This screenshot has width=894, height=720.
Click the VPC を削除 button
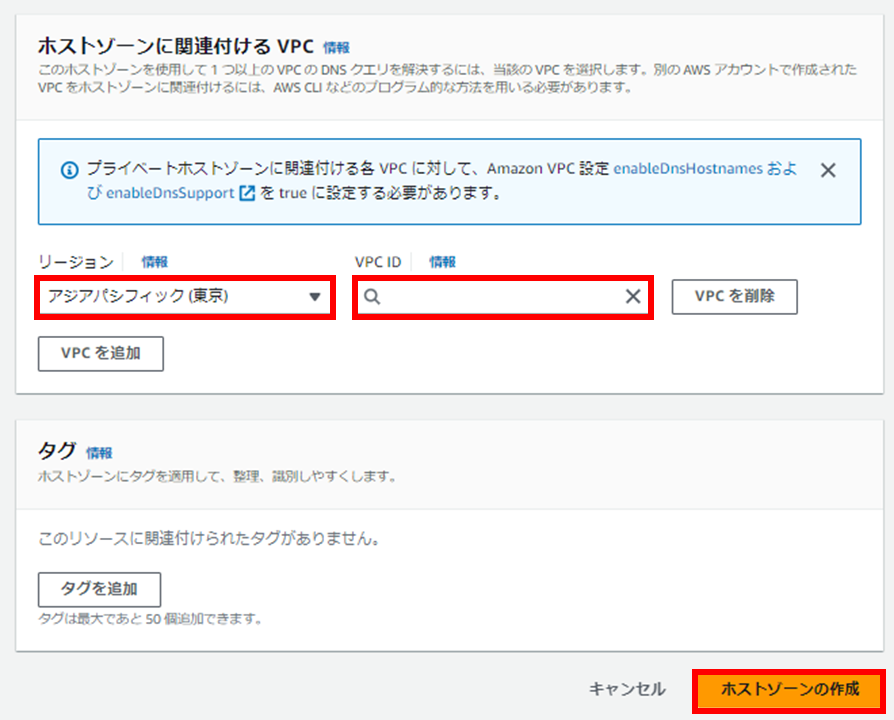click(x=734, y=296)
